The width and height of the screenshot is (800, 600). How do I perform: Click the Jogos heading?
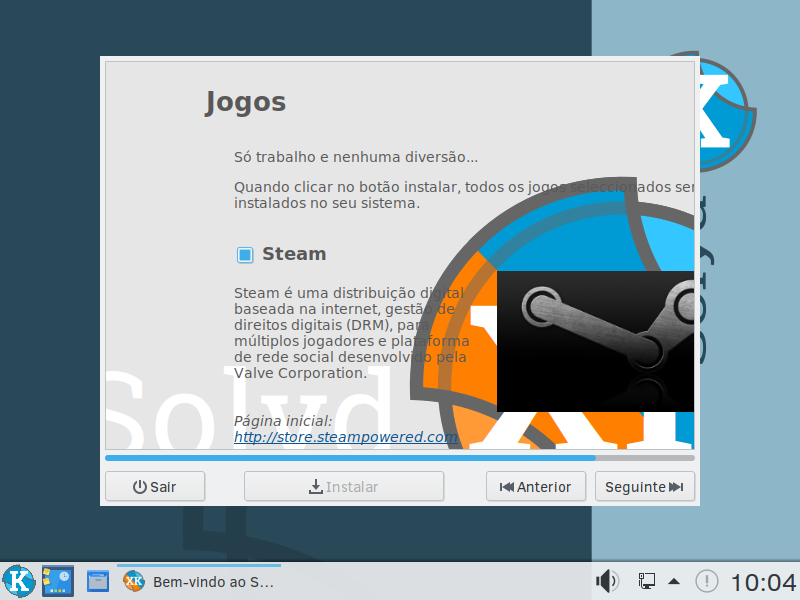click(x=245, y=103)
